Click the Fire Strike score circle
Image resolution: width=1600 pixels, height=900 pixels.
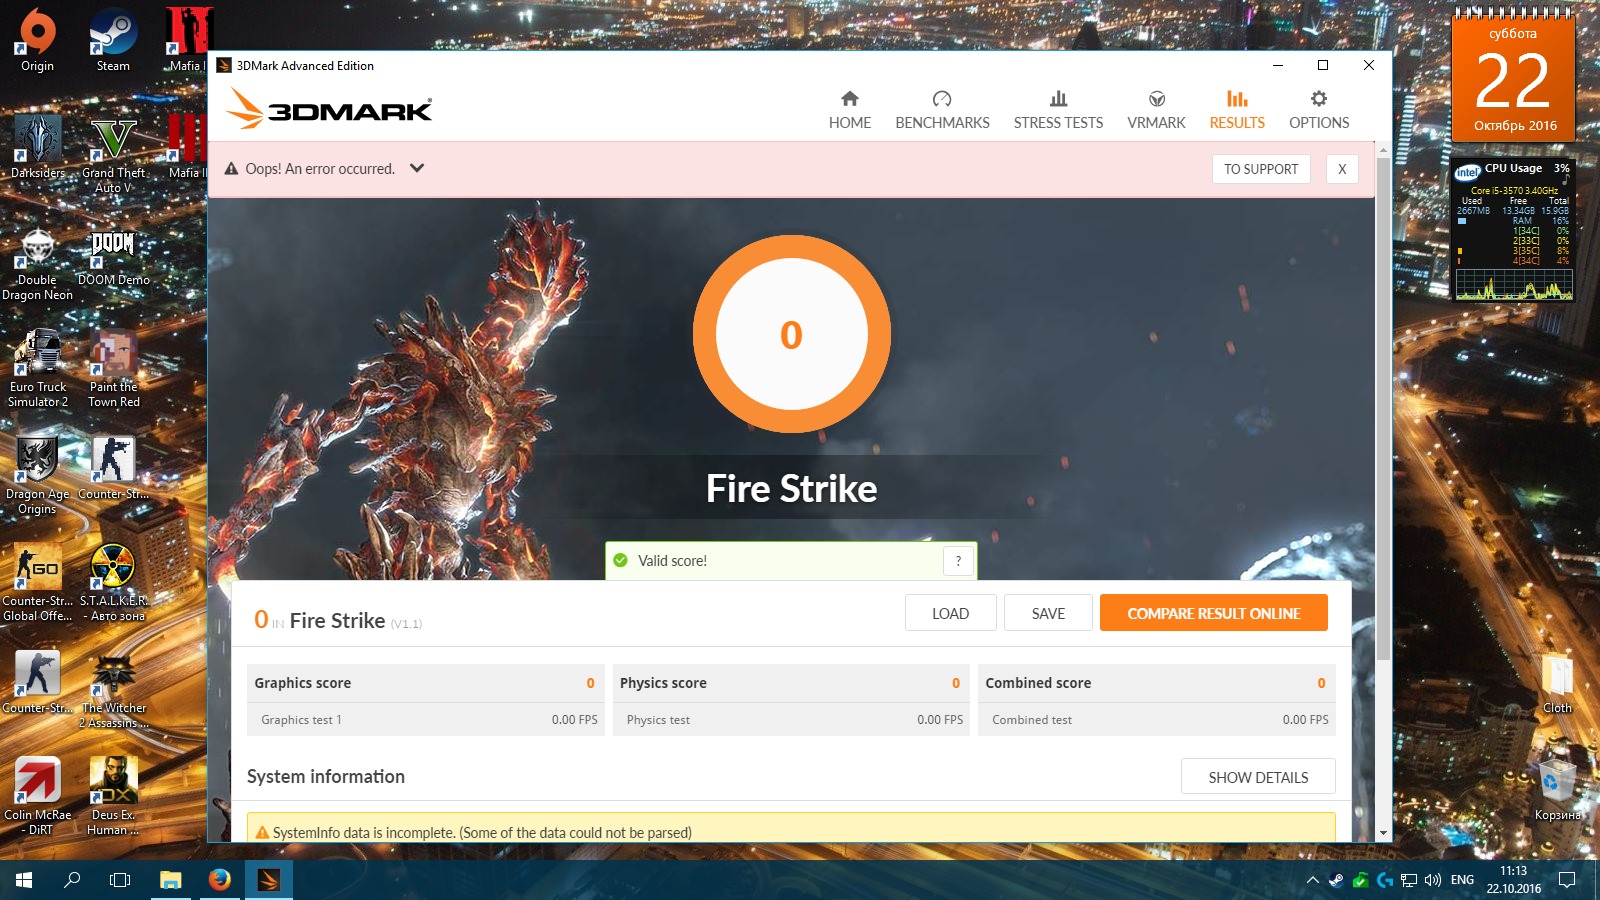click(x=791, y=334)
